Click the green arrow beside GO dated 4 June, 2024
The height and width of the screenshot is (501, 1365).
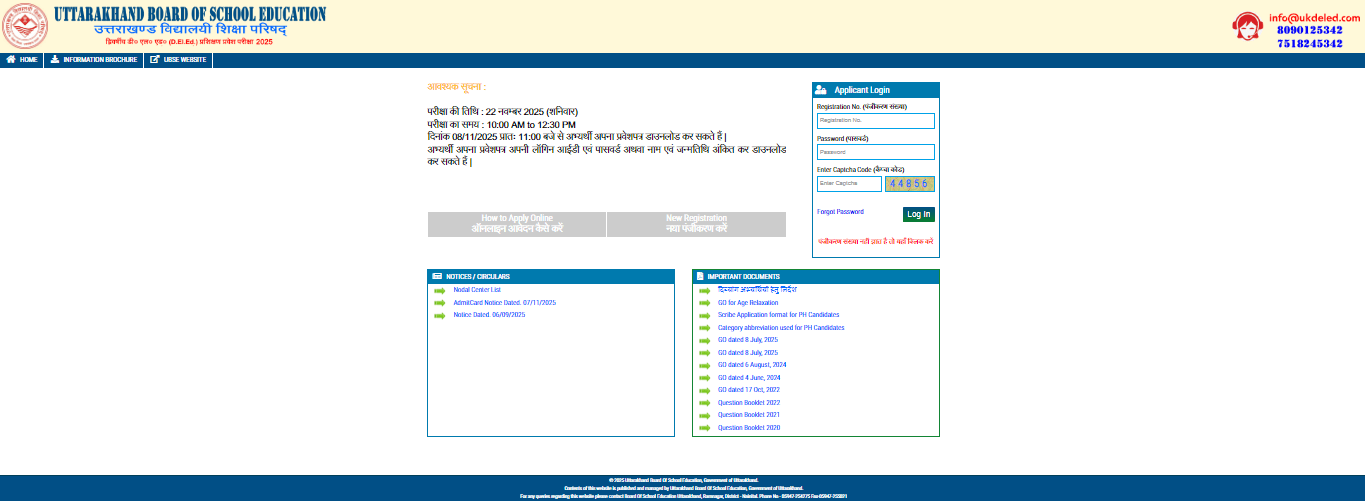click(x=704, y=378)
